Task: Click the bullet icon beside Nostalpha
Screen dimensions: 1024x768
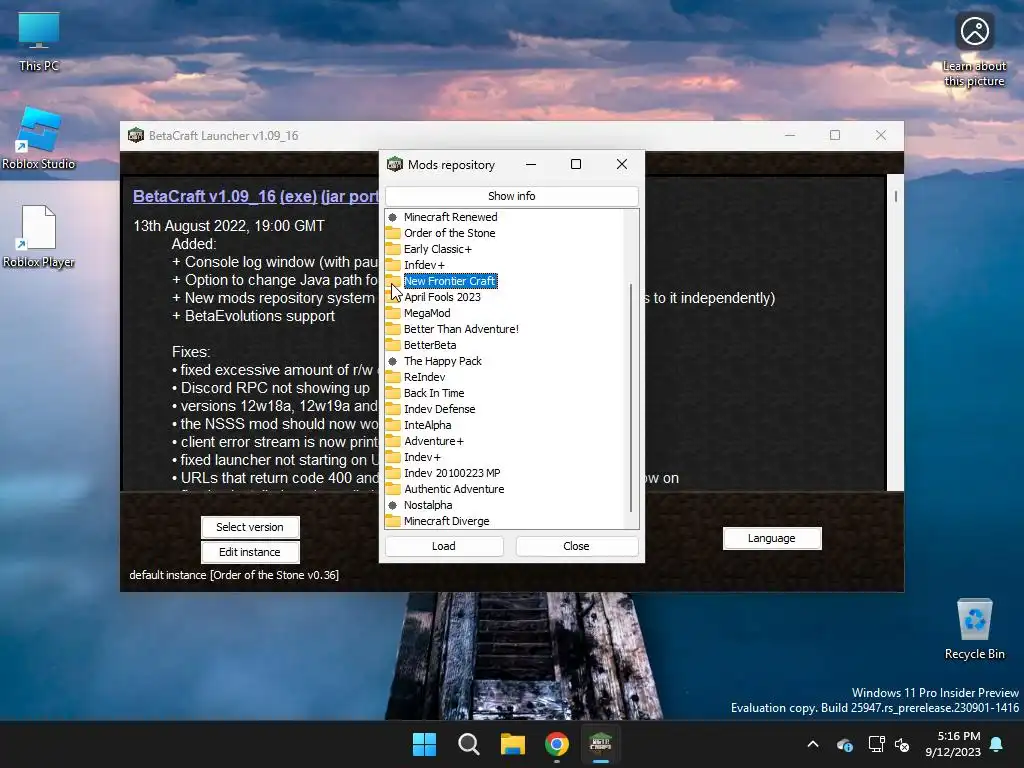Action: click(392, 505)
